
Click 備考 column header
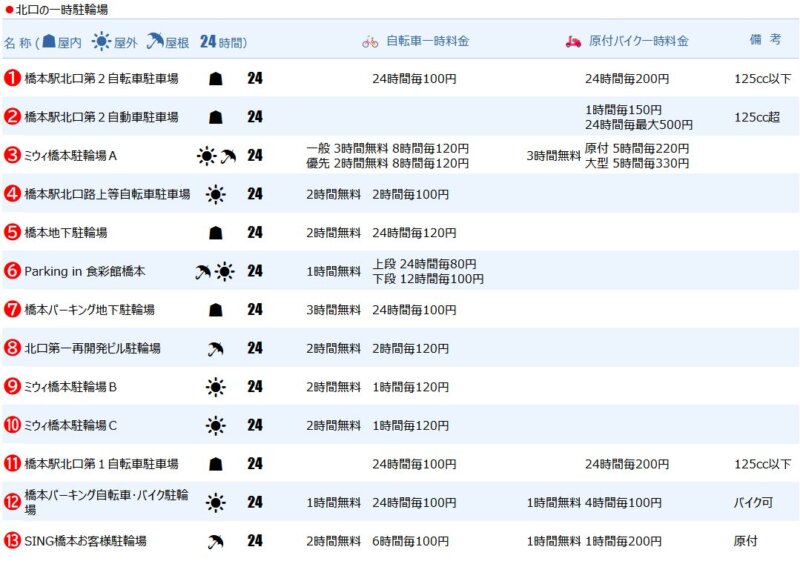pyautogui.click(x=765, y=40)
